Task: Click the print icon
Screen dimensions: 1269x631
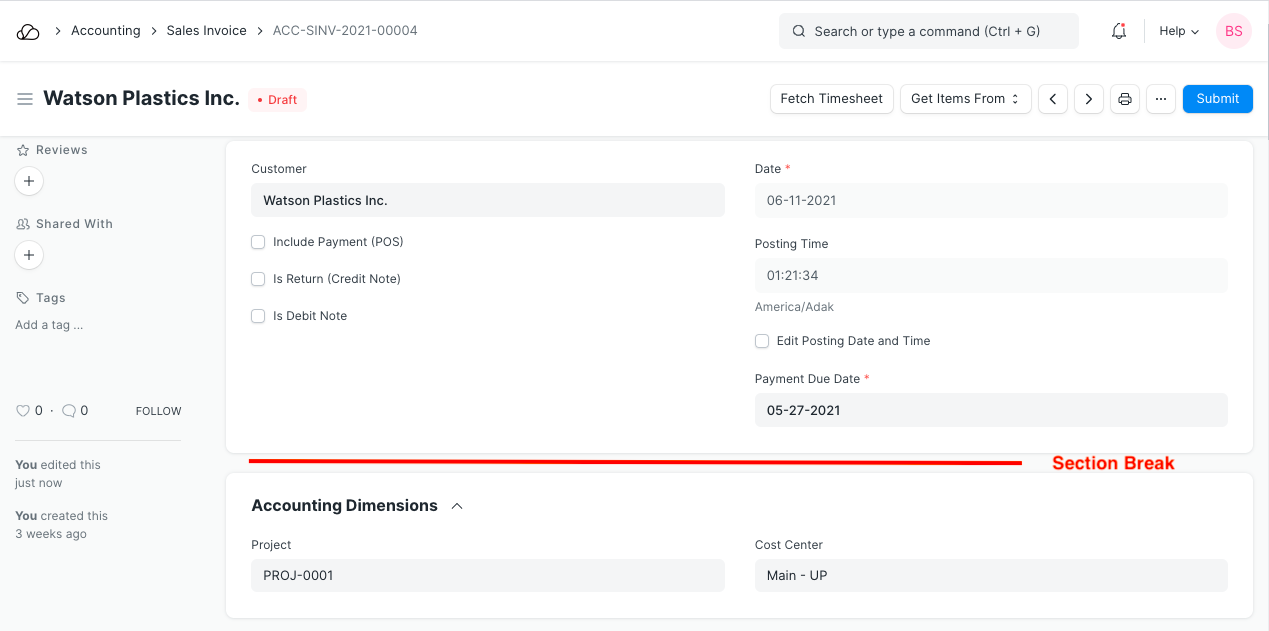Action: [x=1125, y=99]
